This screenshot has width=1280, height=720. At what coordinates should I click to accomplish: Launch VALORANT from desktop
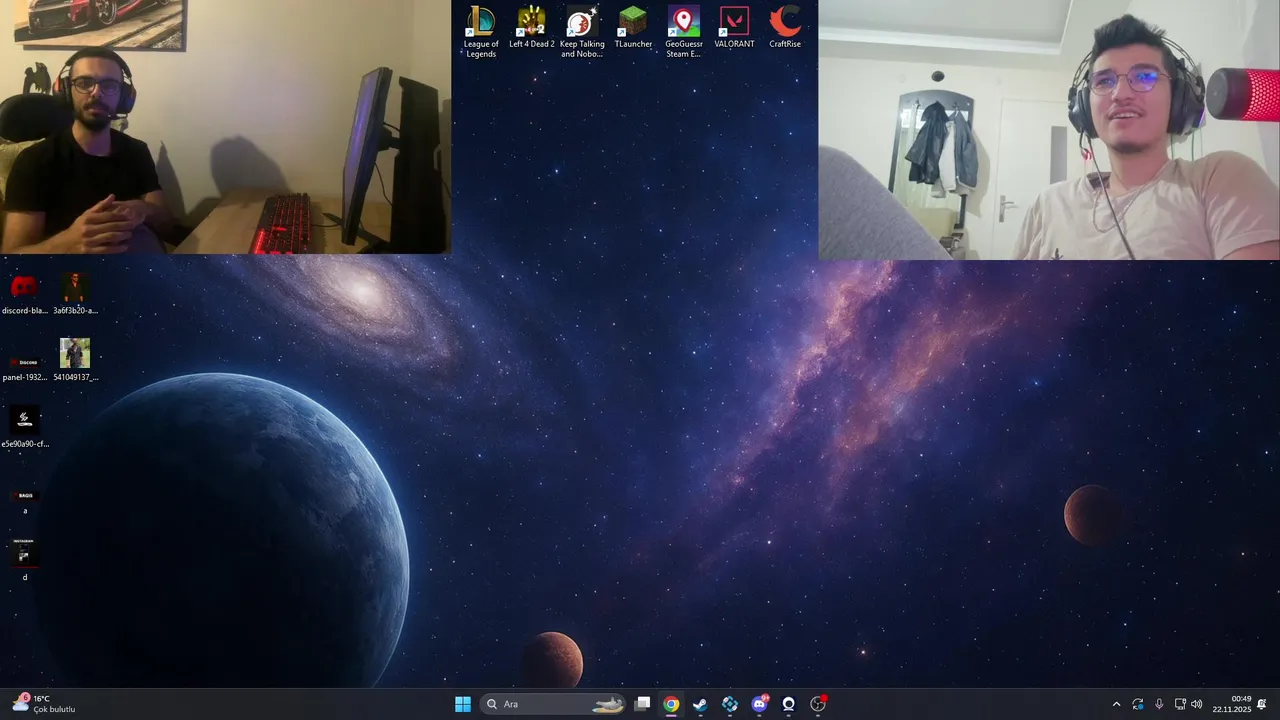734,28
